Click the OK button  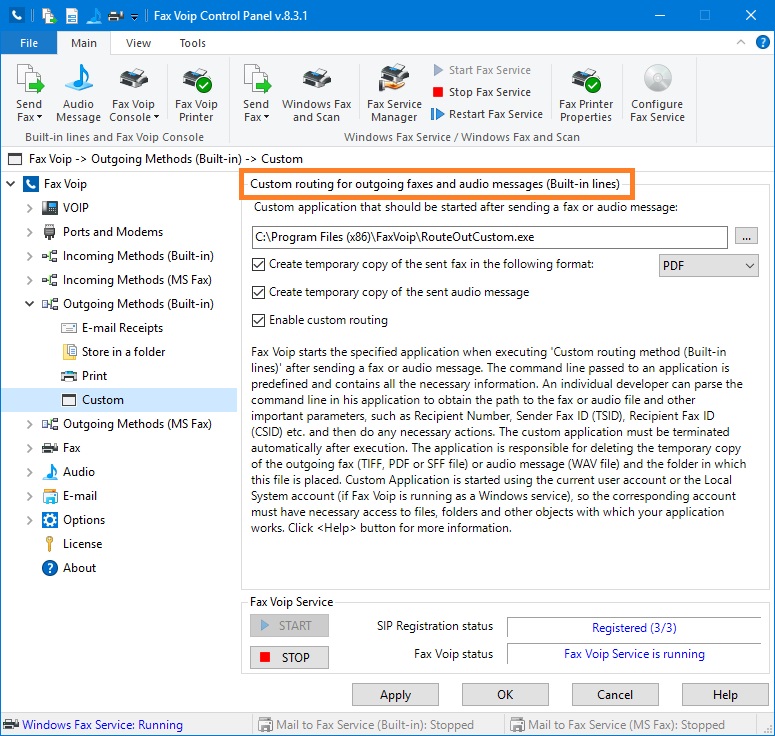tap(505, 694)
